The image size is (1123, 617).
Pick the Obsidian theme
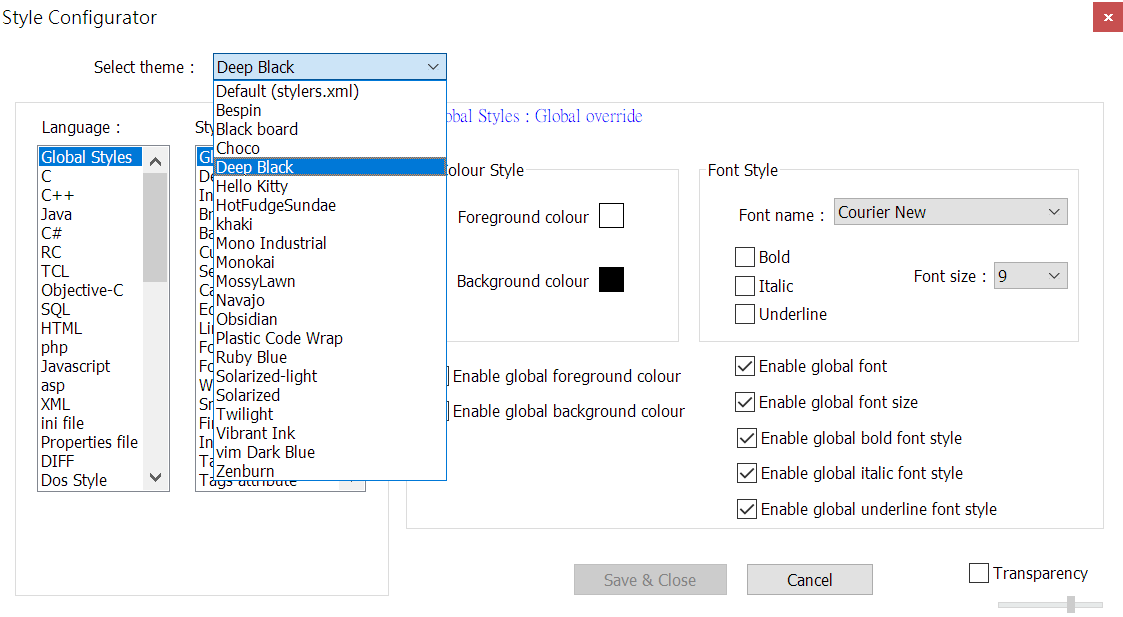(x=245, y=319)
